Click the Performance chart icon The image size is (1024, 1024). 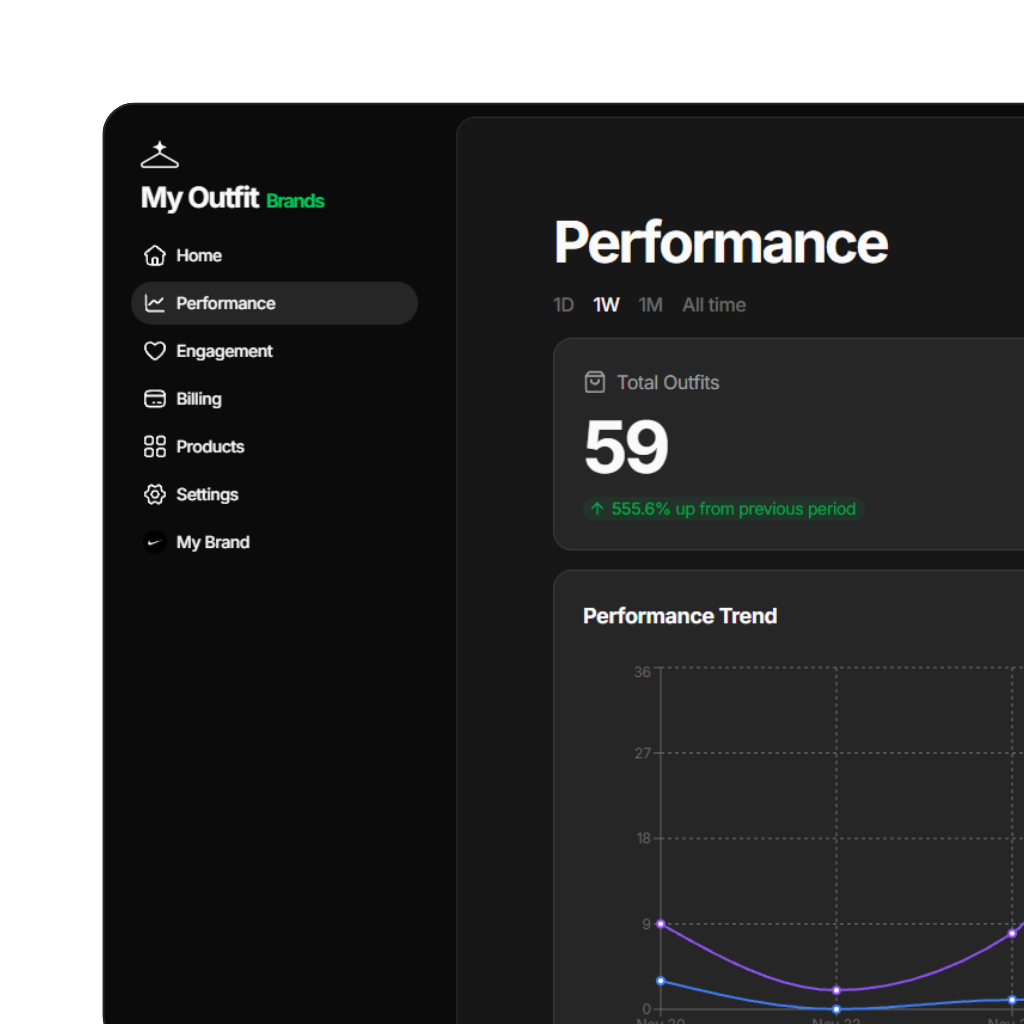pyautogui.click(x=154, y=303)
